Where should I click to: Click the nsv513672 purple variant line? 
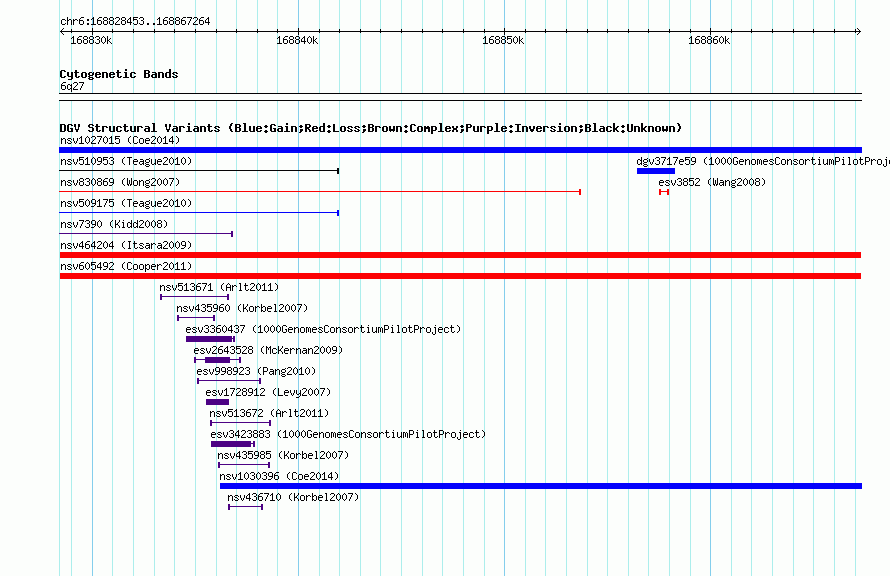[x=241, y=423]
